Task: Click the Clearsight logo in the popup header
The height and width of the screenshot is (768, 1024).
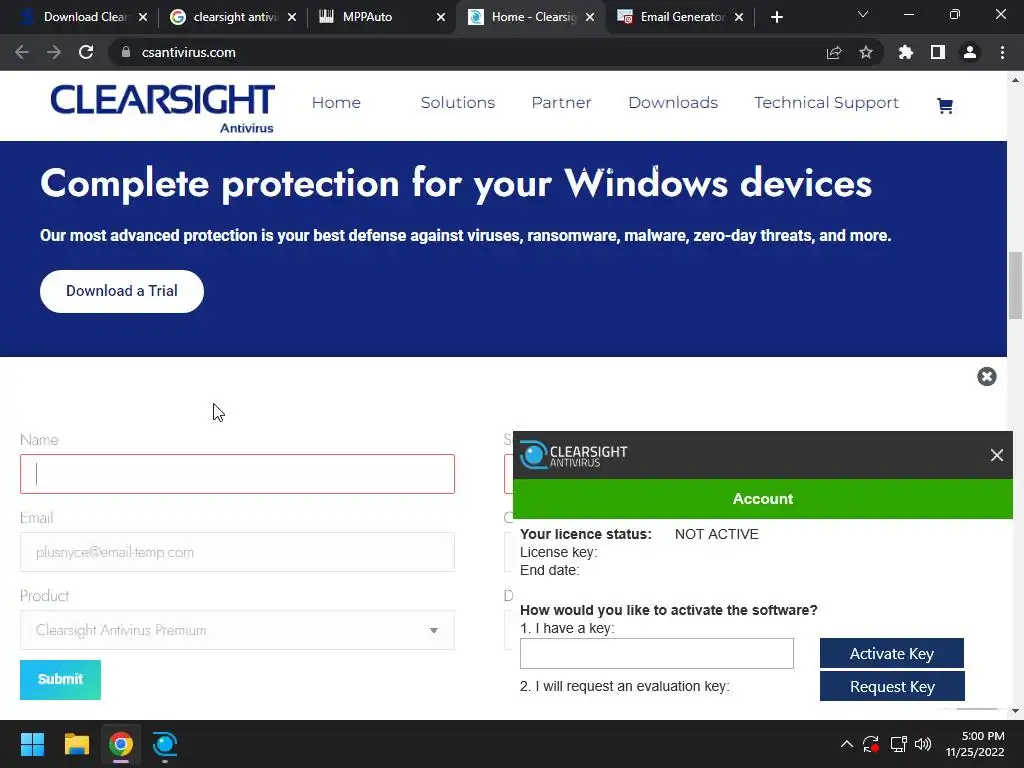Action: 573,455
